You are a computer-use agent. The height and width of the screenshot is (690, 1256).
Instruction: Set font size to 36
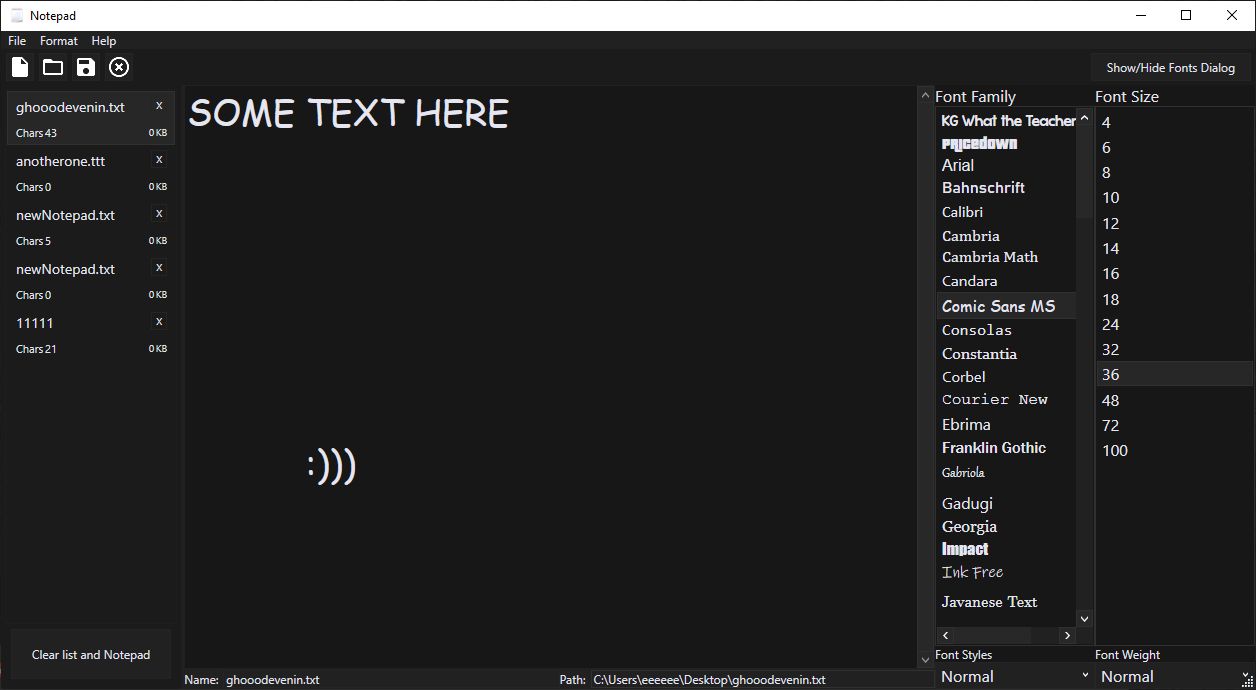coord(1175,375)
